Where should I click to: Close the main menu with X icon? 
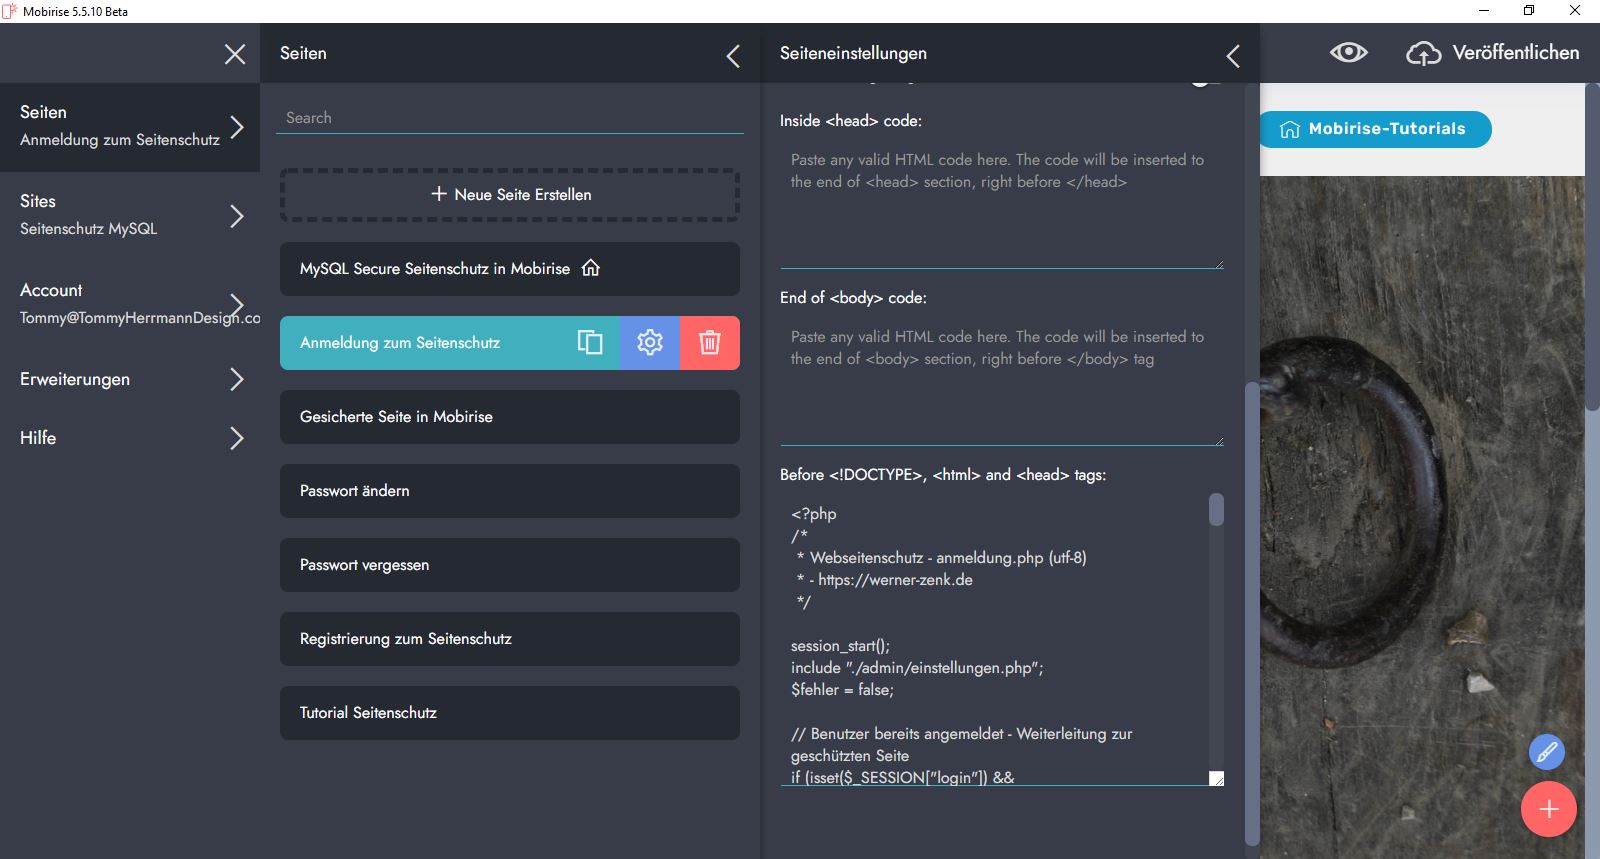click(235, 54)
